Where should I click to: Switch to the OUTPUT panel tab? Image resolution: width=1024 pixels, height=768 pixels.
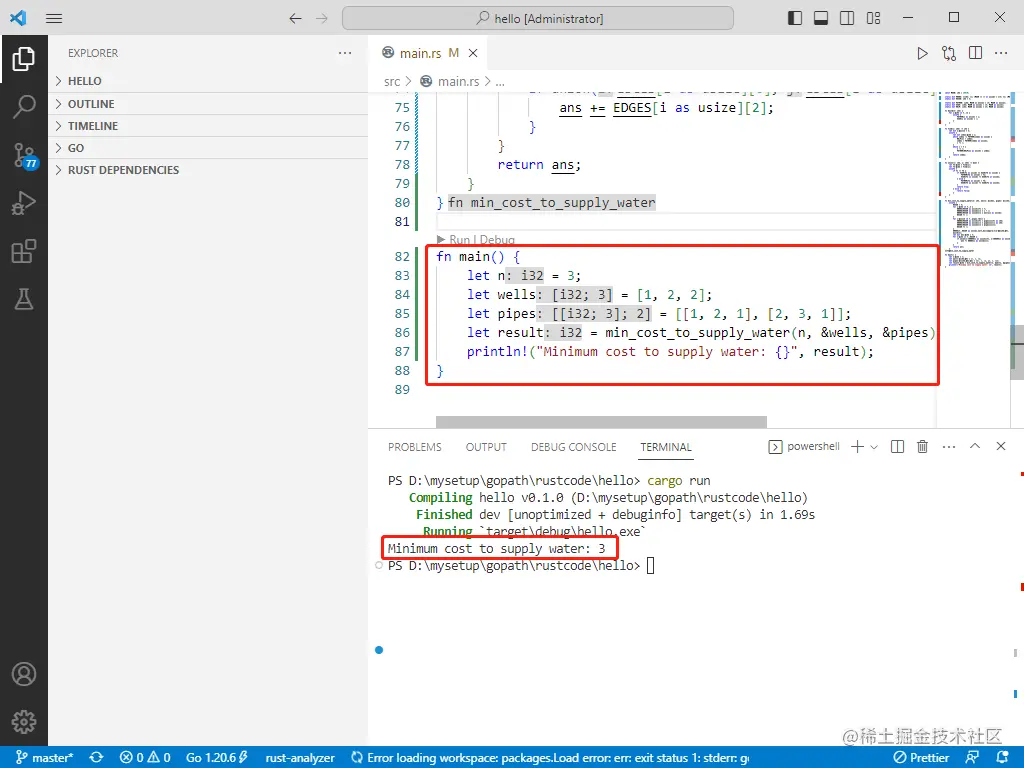click(x=486, y=447)
